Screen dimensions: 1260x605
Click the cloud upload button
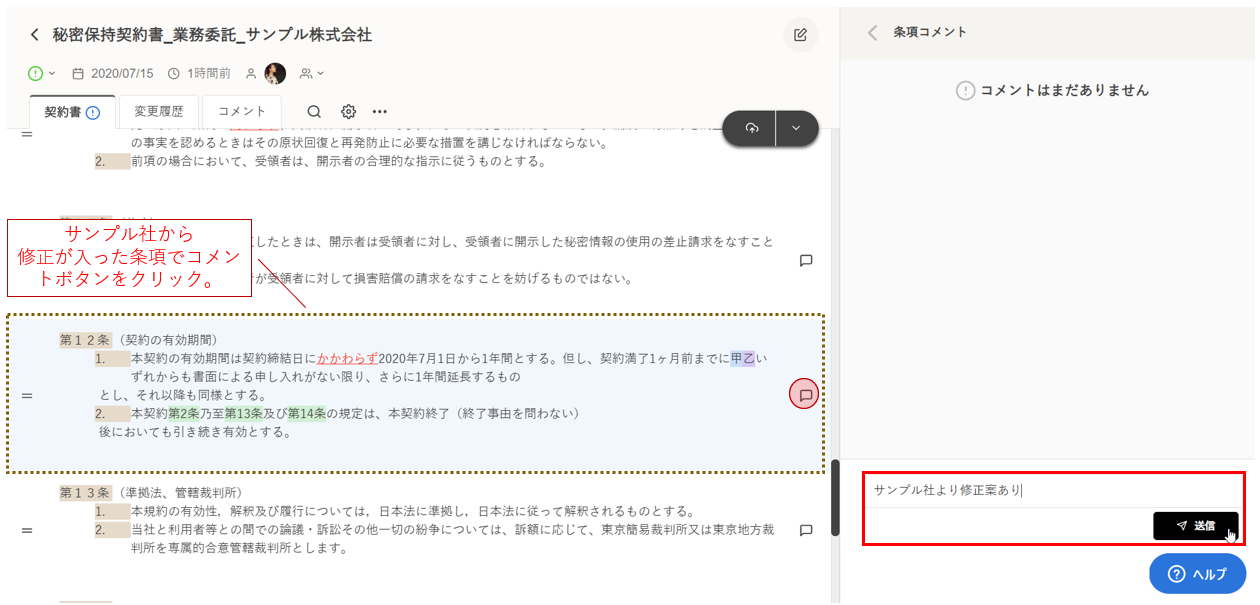pos(752,128)
